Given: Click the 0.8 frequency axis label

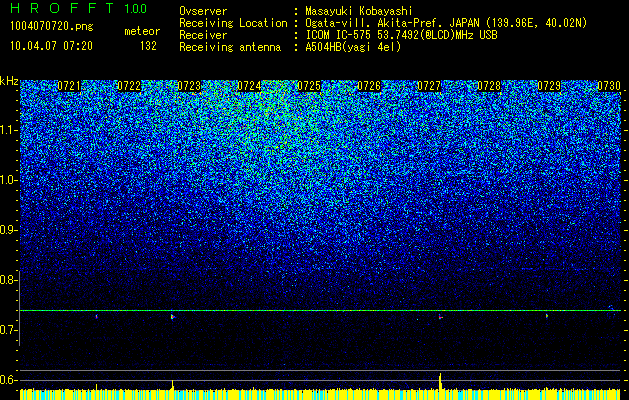Looking at the screenshot, I should click(8, 280).
